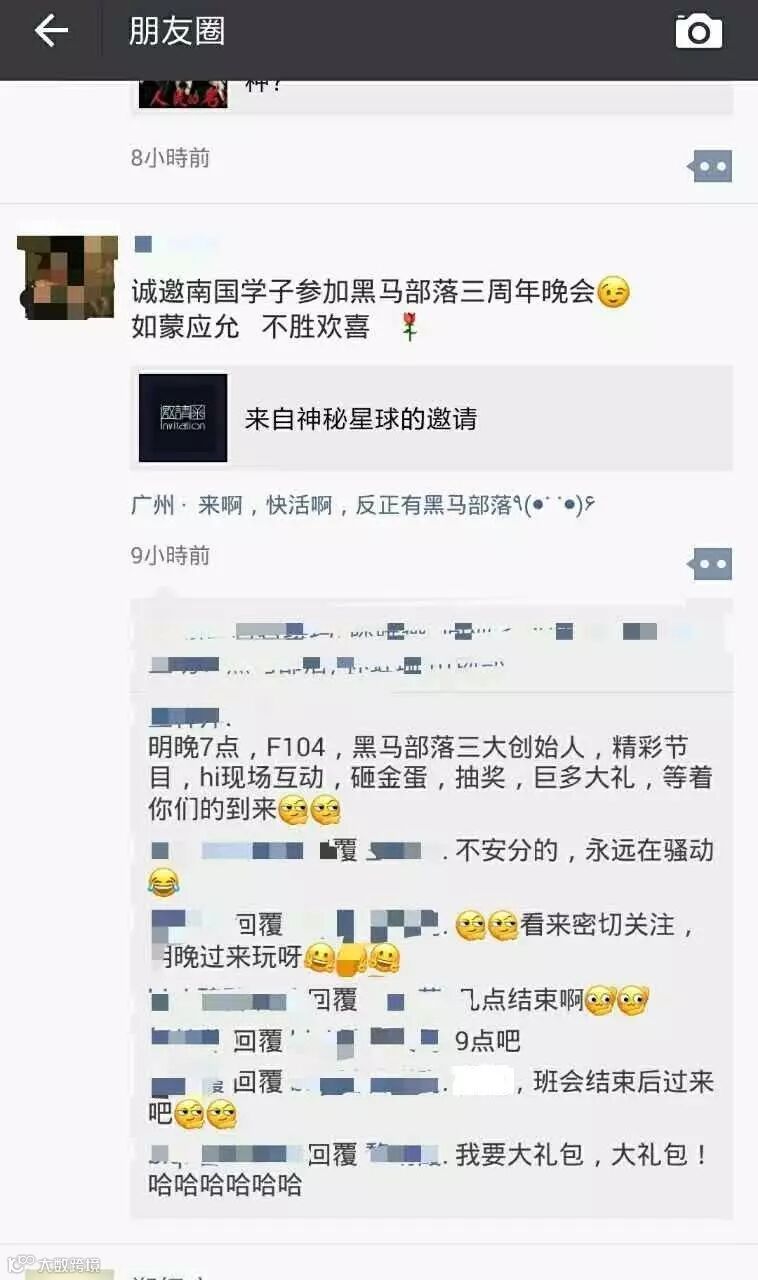Screen dimensions: 758x1280
Task: Open comment menu for 8小時前 post
Action: click(711, 166)
